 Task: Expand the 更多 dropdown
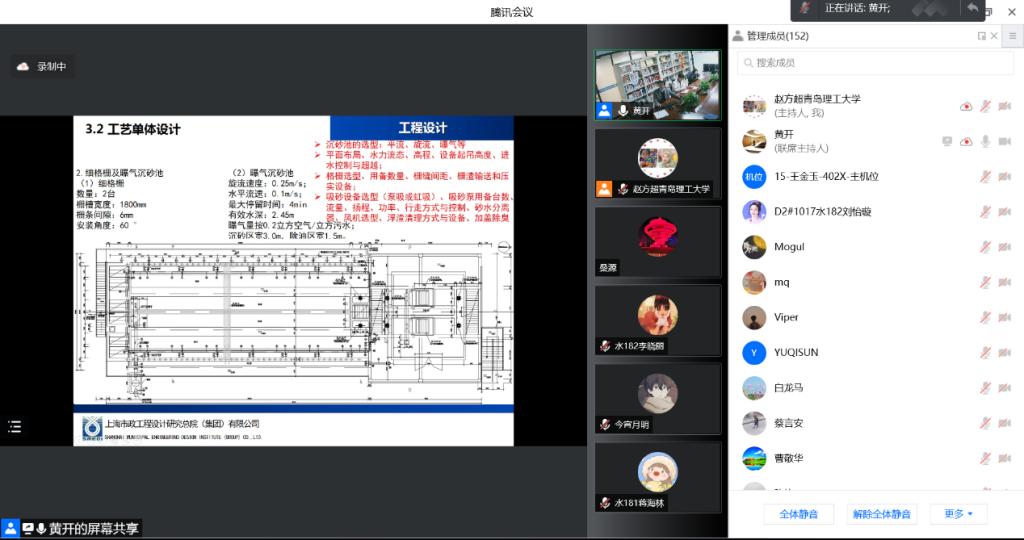[958, 514]
